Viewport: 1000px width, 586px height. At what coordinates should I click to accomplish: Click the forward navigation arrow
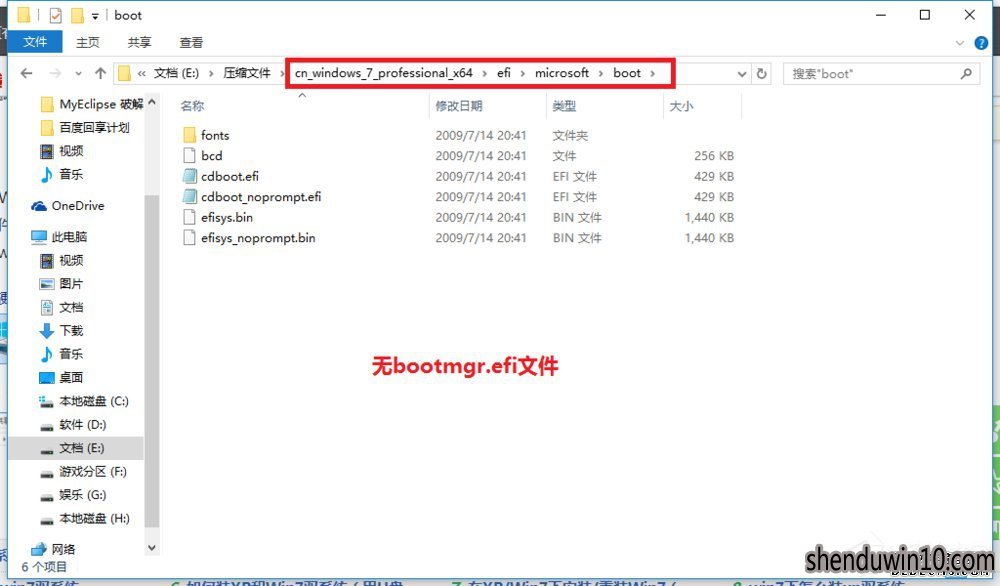(55, 73)
